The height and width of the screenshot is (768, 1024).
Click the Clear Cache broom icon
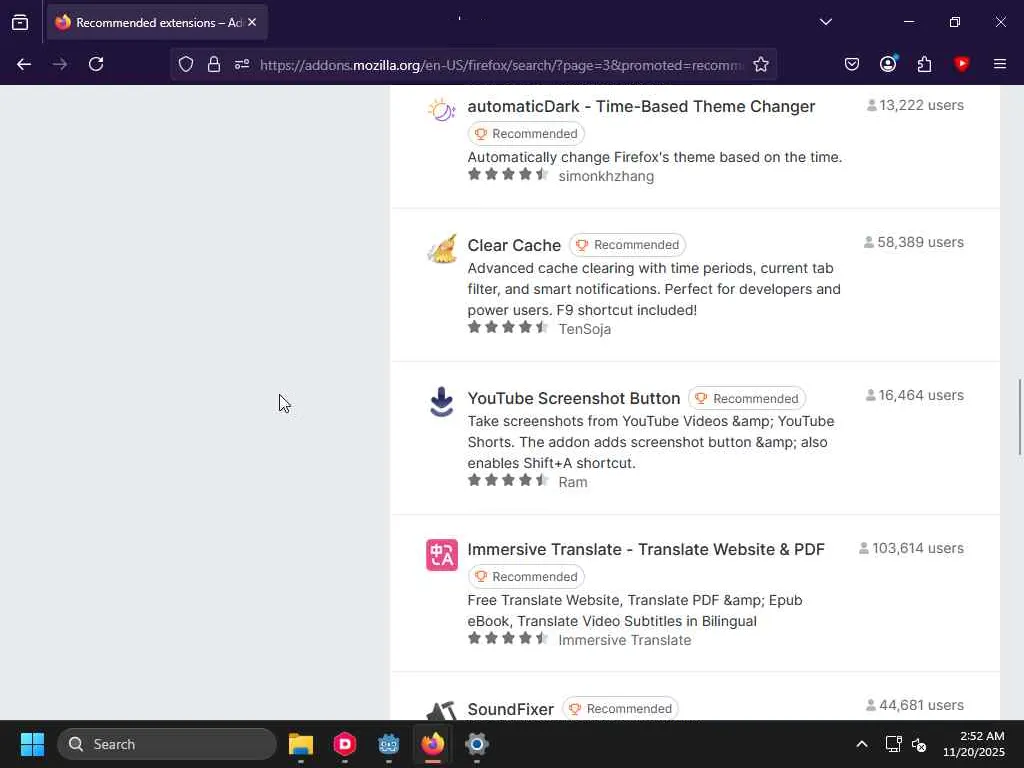[x=442, y=249]
